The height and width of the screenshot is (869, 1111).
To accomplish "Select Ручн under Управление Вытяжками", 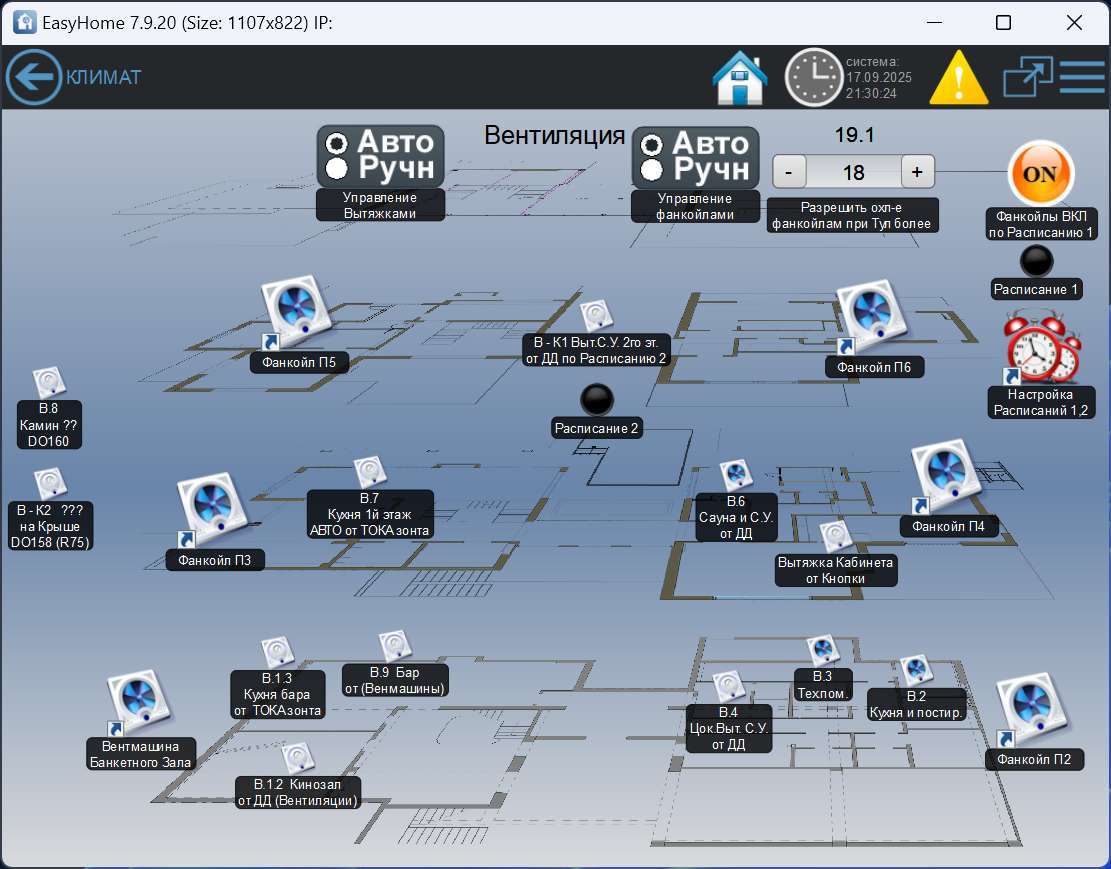I will coord(339,168).
